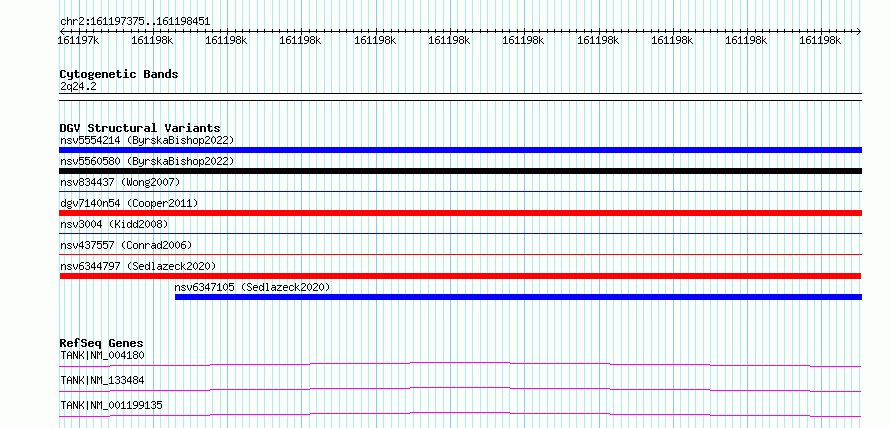The image size is (890, 428).
Task: Click the thin blue line of nsv3004
Action: pyautogui.click(x=460, y=233)
